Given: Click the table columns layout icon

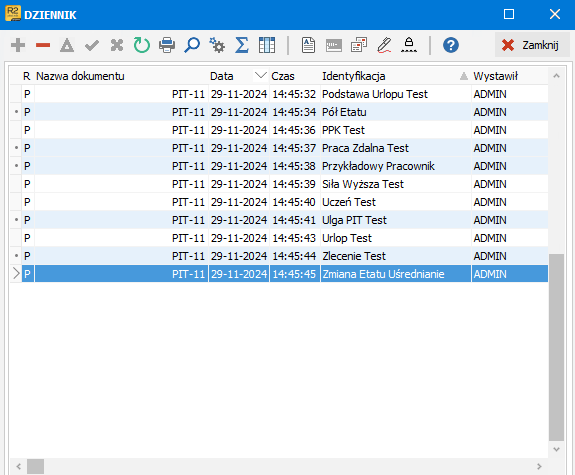Looking at the screenshot, I should pos(267,45).
